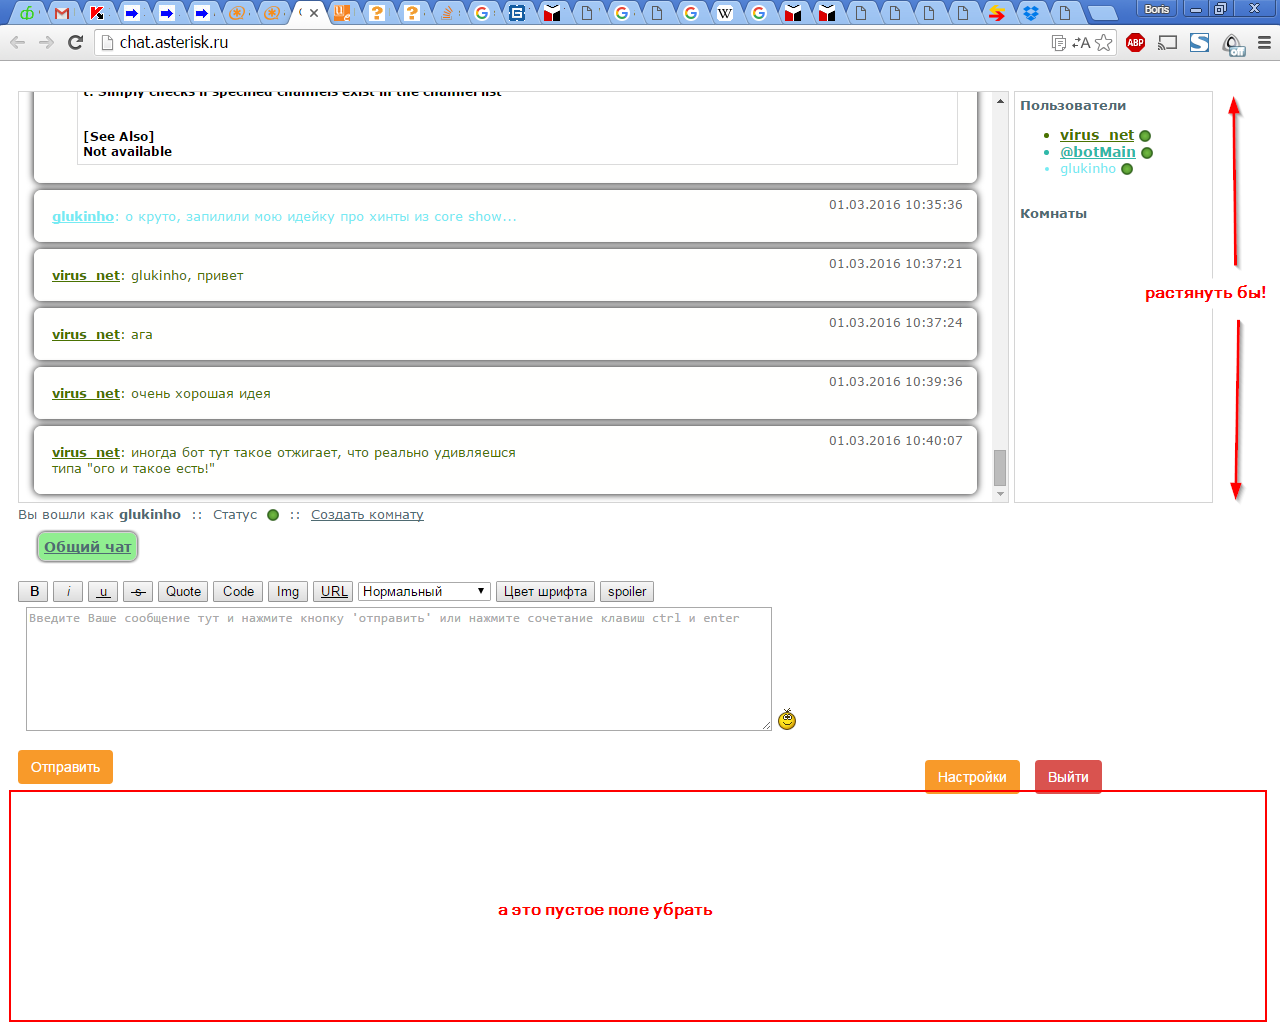Viewport: 1280px width, 1024px height.
Task: Toggle italic formatting button
Action: pos(68,591)
